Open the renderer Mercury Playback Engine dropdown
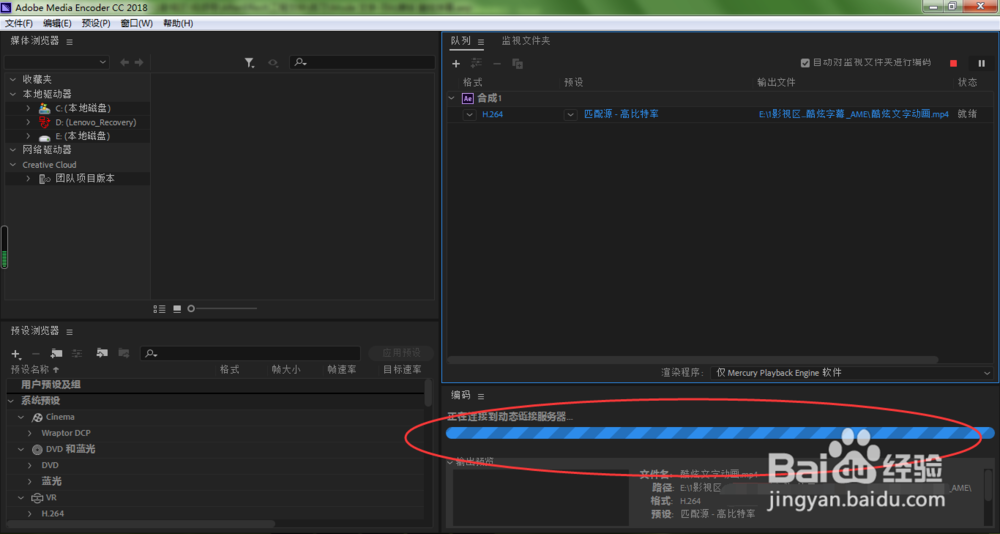The image size is (1000, 534). coord(851,373)
